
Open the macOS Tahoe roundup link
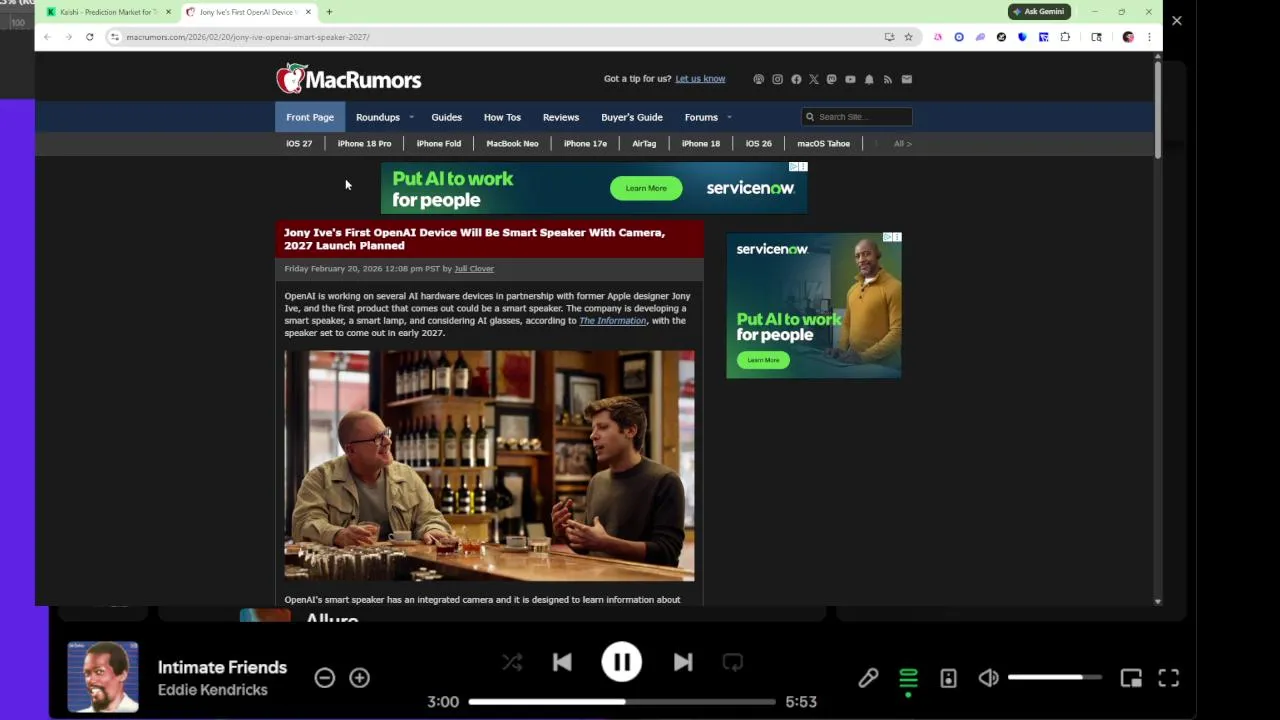pyautogui.click(x=823, y=144)
